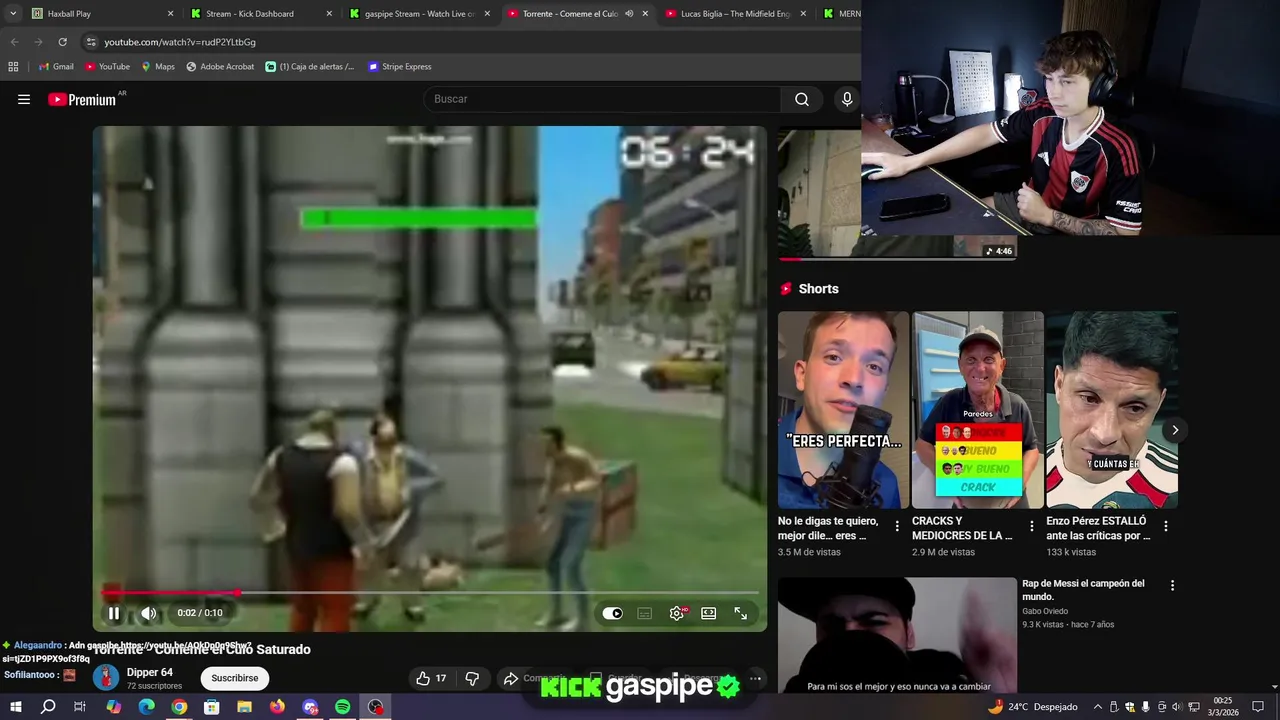View site information icon in address bar

(91, 42)
